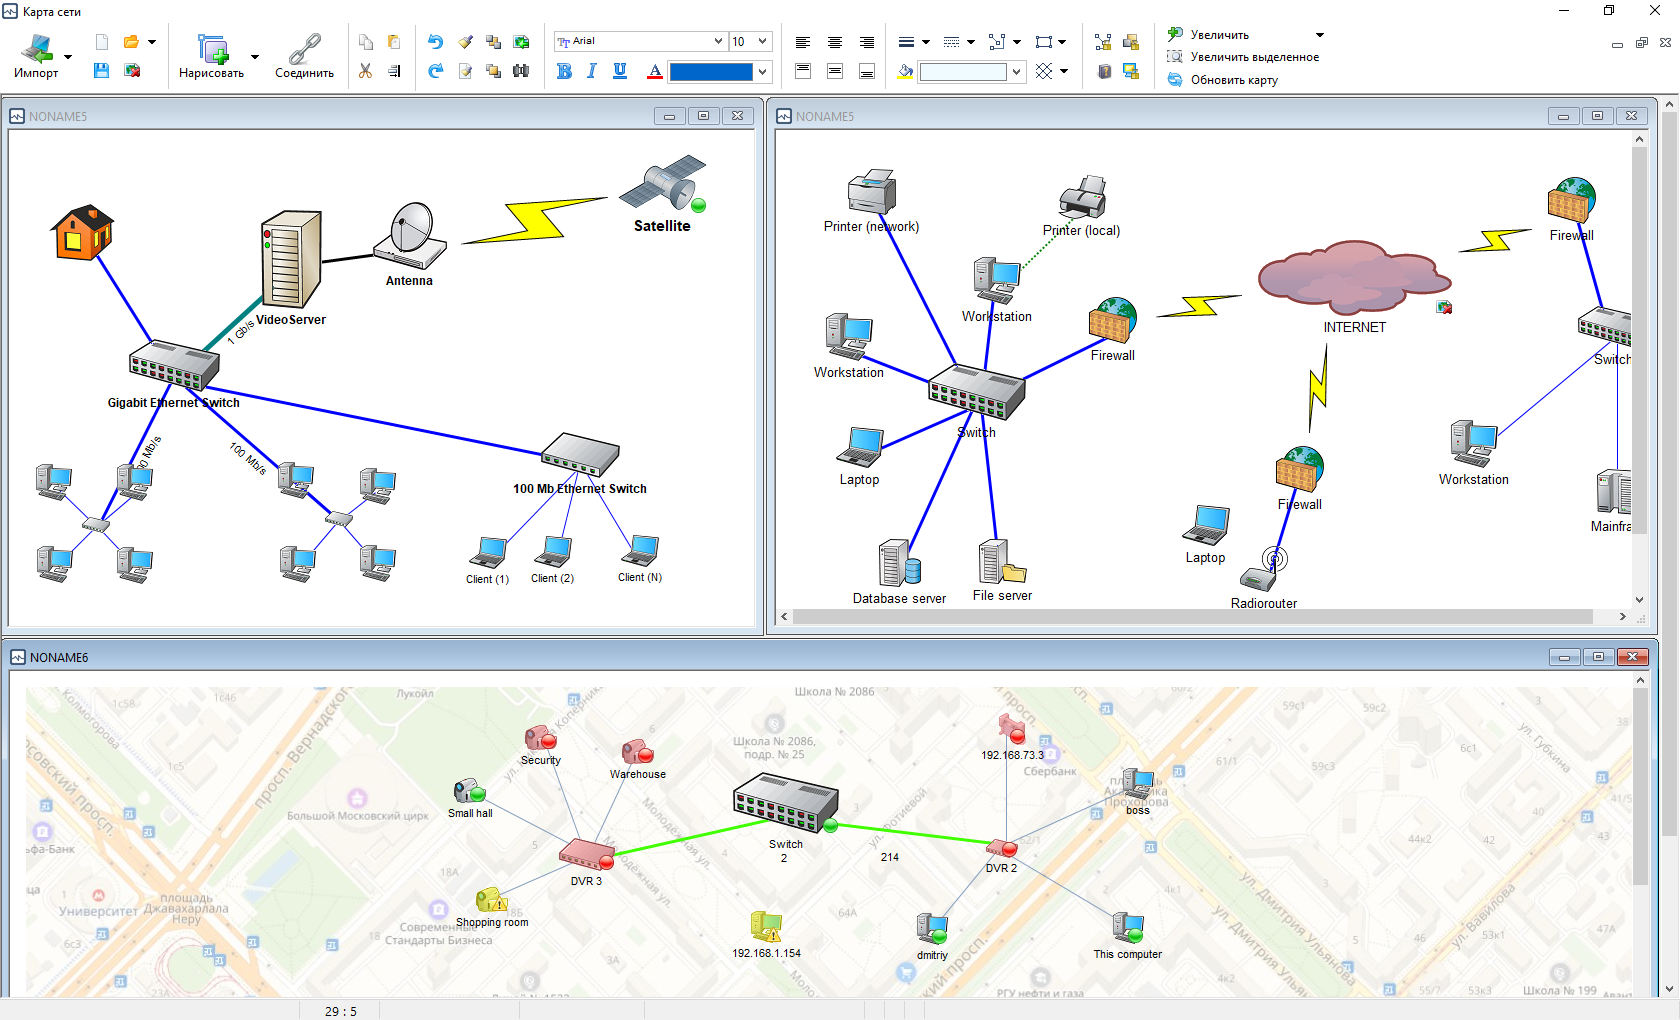The image size is (1680, 1020).
Task: Click Обновить карту (refresh map) button
Action: point(1234,80)
